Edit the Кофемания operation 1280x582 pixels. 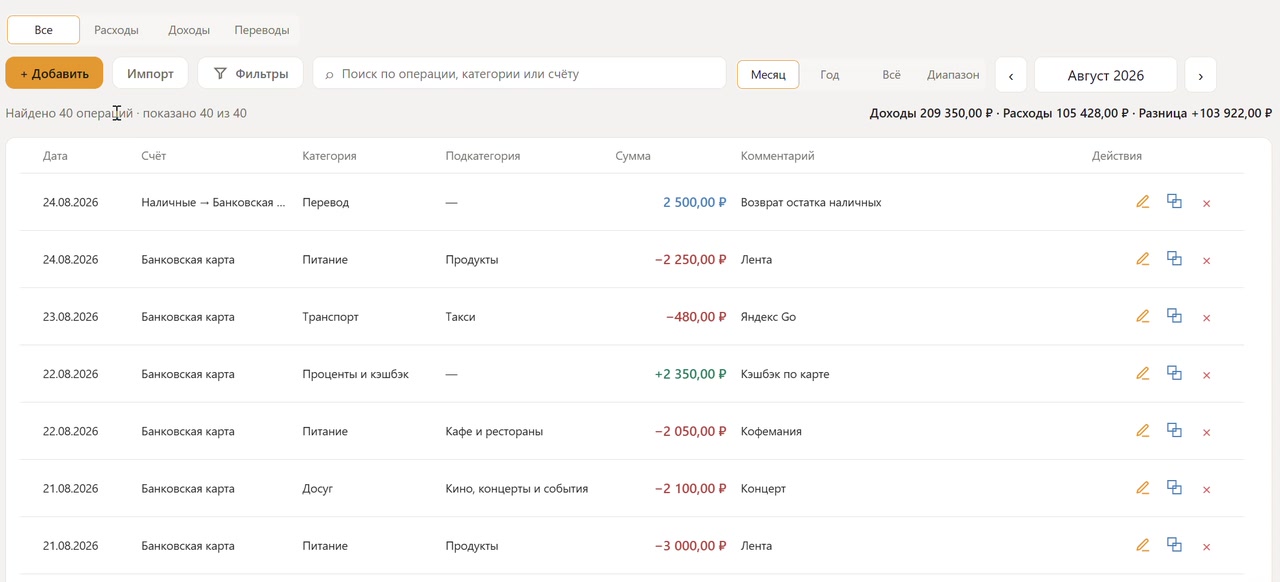pyautogui.click(x=1143, y=431)
